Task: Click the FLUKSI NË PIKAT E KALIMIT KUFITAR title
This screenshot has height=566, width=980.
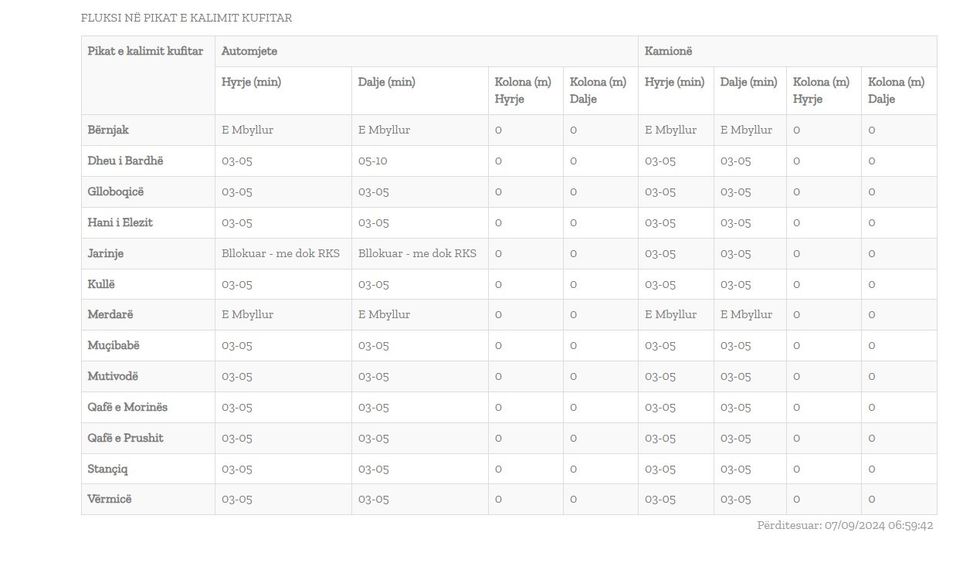Action: [x=187, y=18]
